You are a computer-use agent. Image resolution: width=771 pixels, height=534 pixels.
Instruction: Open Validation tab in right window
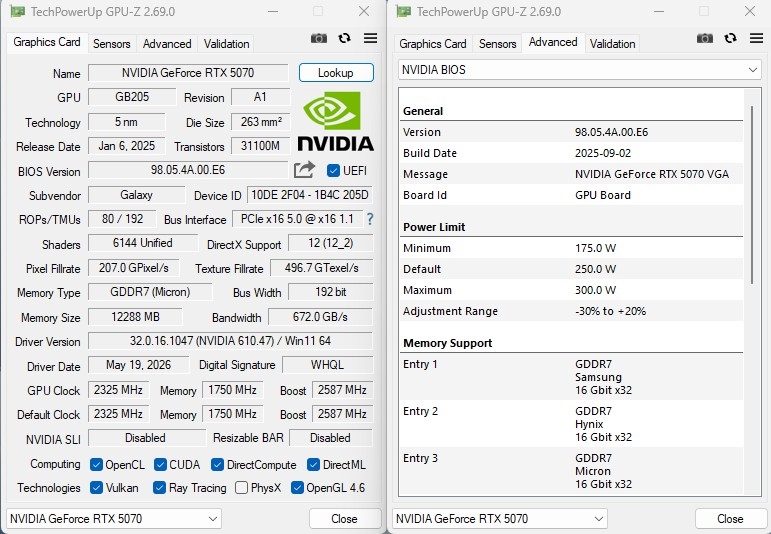pyautogui.click(x=613, y=44)
